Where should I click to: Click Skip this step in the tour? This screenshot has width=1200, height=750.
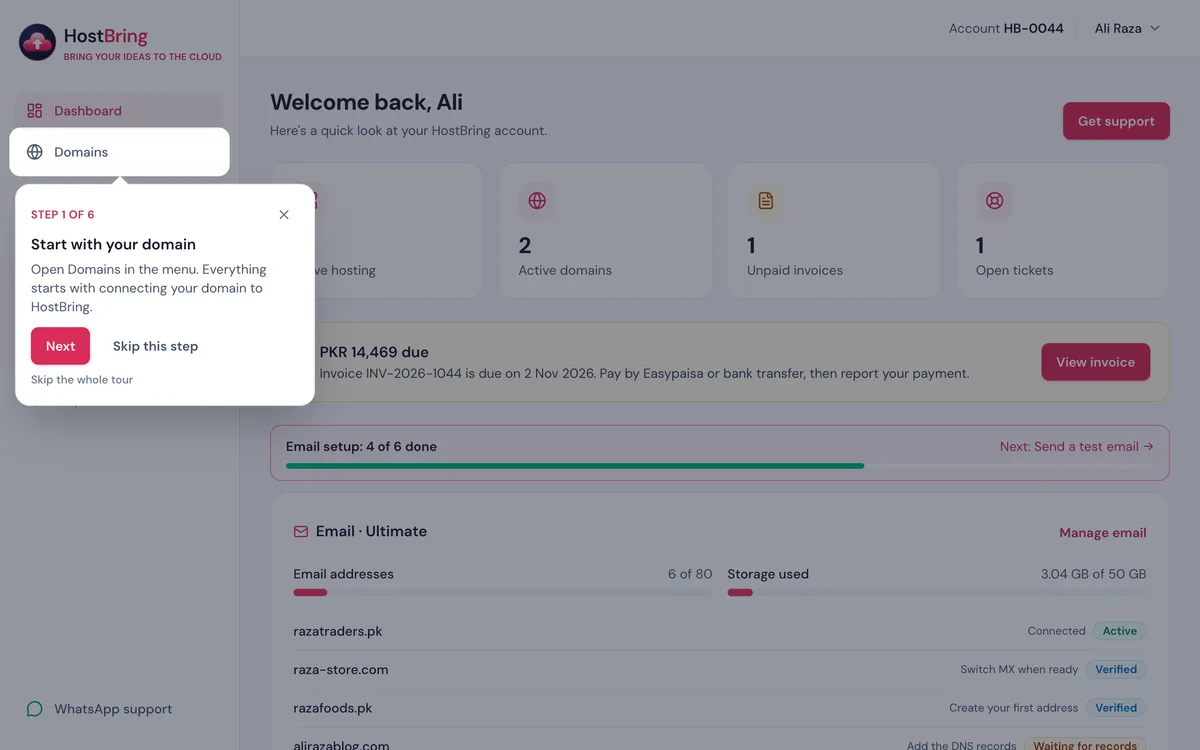155,346
